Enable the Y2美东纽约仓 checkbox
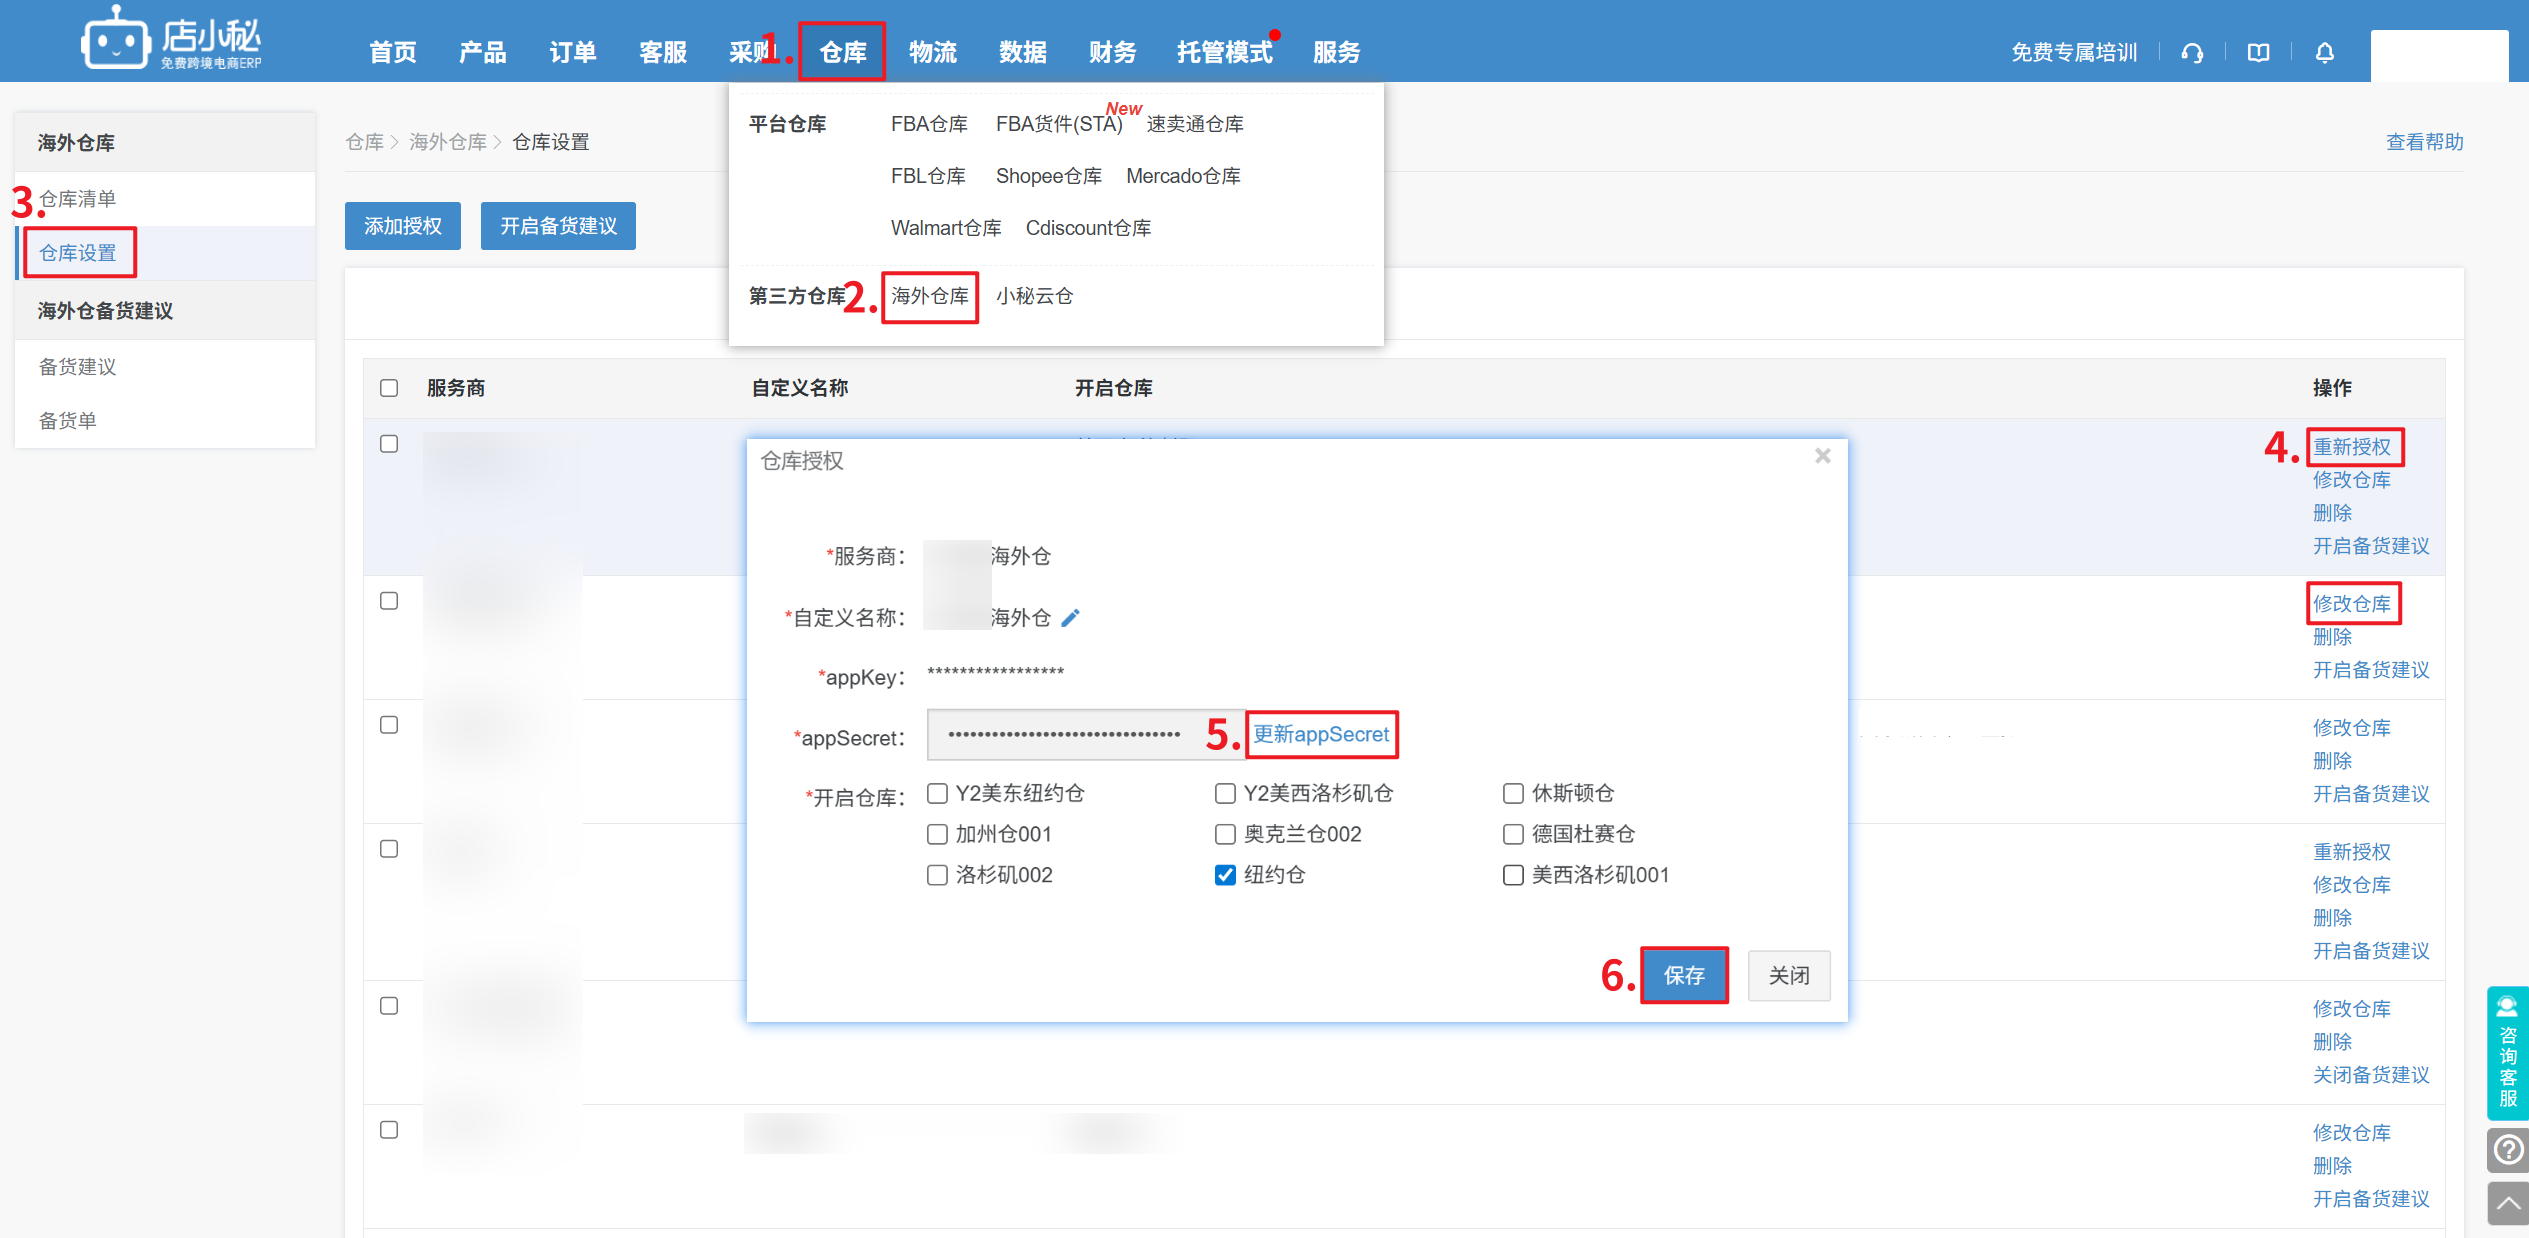This screenshot has width=2529, height=1238. [x=937, y=793]
